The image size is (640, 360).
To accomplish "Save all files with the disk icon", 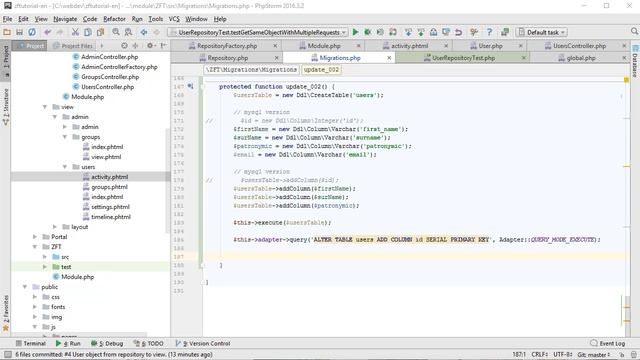I will pyautogui.click(x=19, y=32).
